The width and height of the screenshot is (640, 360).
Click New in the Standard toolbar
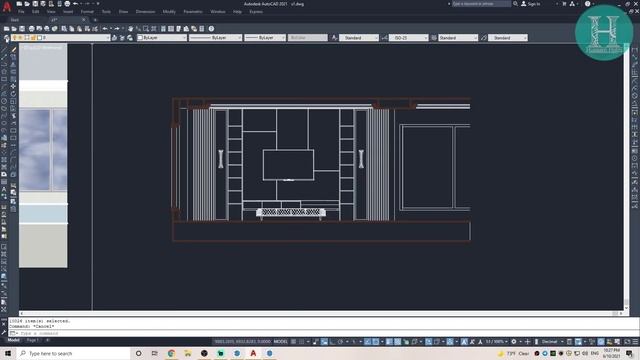[x=6, y=29]
